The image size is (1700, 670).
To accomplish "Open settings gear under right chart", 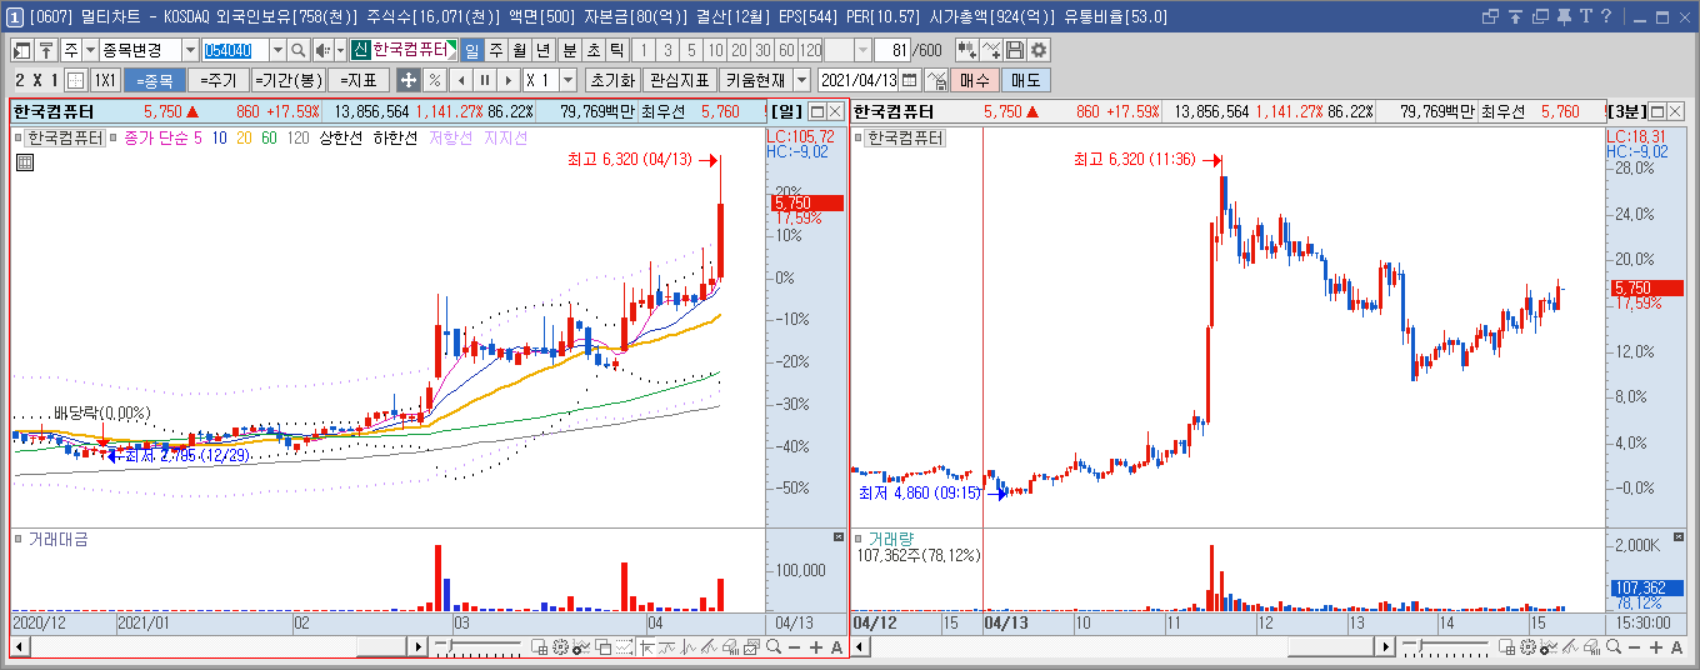I will click(1528, 647).
